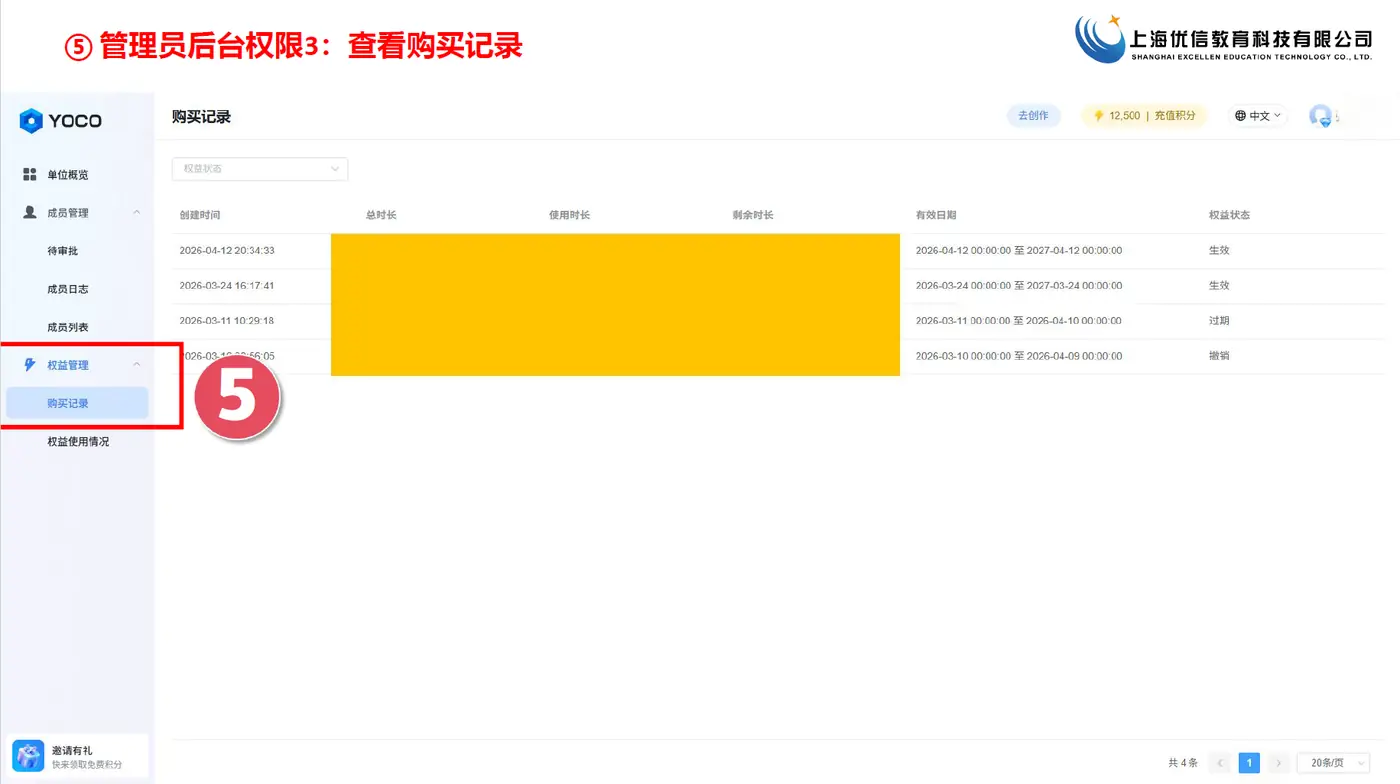Open 待审批 menu item
This screenshot has height=784, width=1400.
[x=63, y=251]
